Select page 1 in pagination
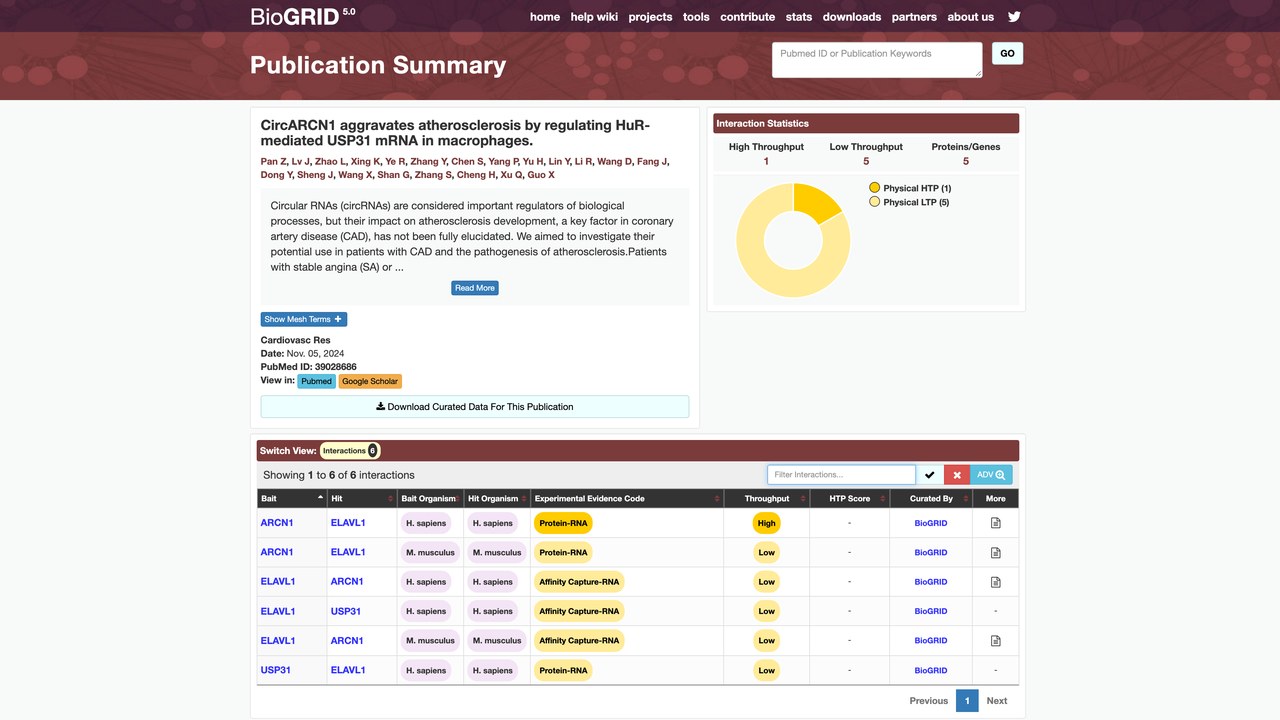This screenshot has width=1280, height=720. pyautogui.click(x=967, y=701)
